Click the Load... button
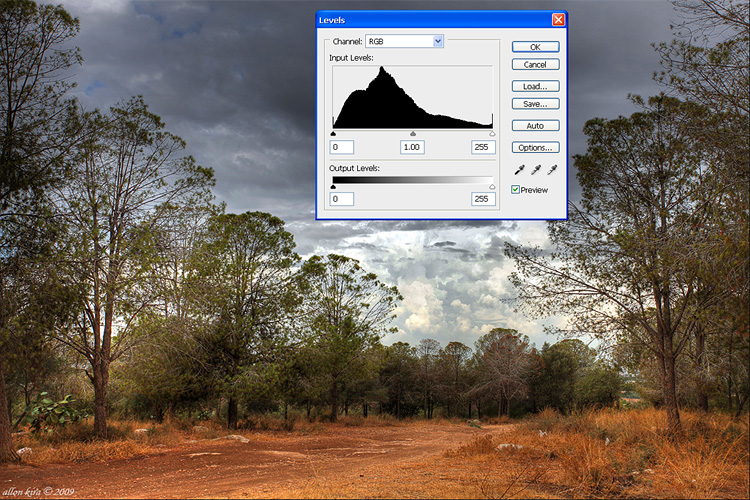This screenshot has height=500, width=750. [535, 86]
